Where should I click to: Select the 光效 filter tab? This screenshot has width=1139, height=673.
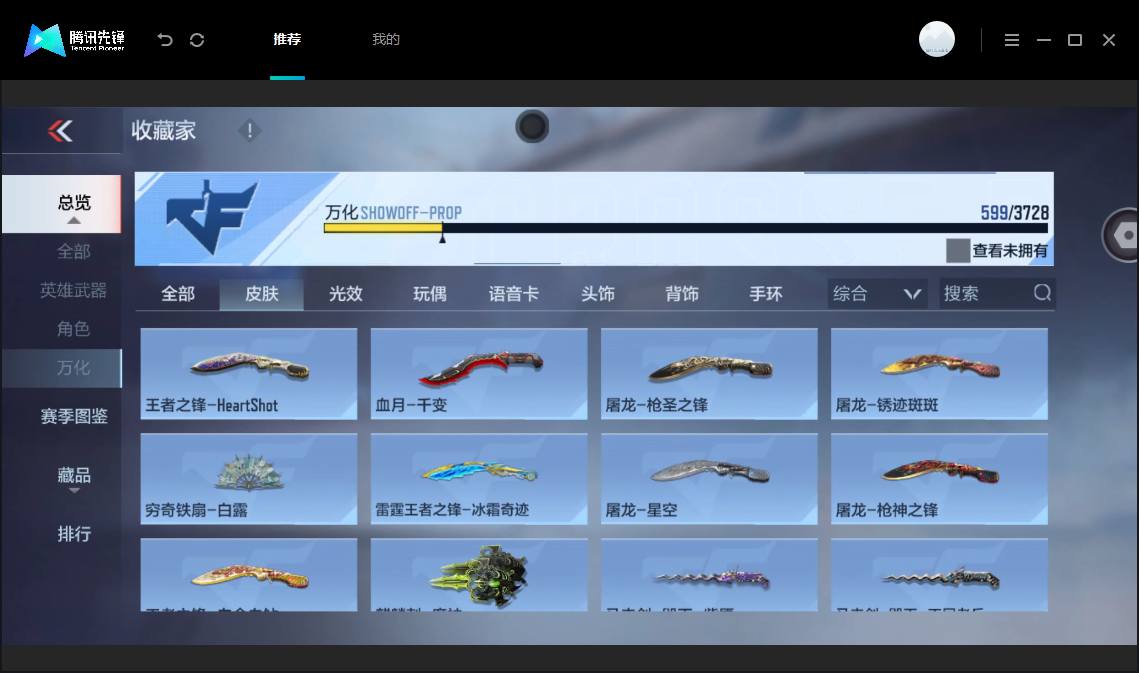click(346, 294)
